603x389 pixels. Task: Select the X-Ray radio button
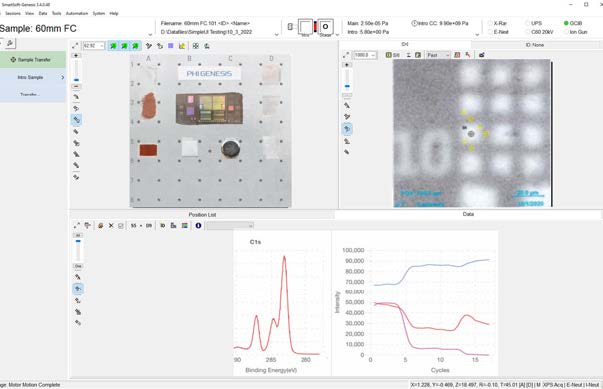490,23
